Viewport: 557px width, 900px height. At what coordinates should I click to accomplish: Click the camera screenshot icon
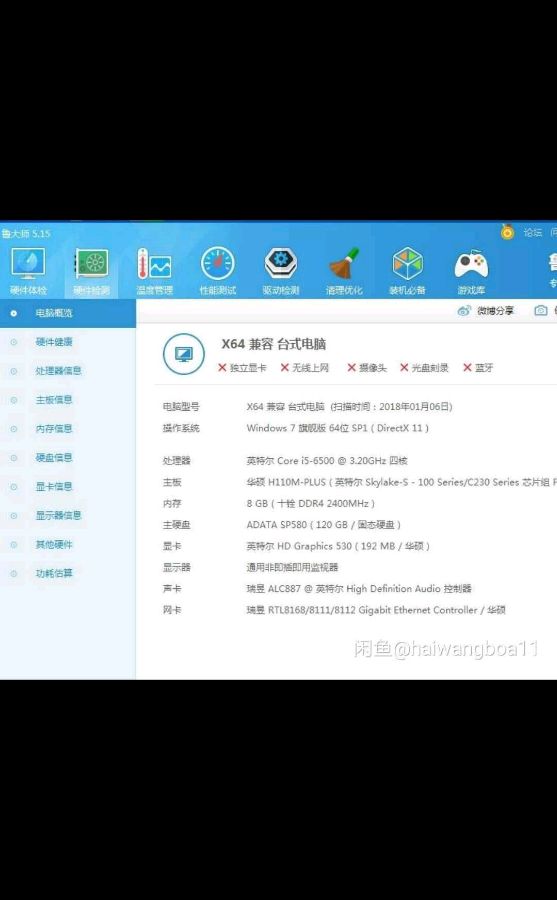(540, 311)
